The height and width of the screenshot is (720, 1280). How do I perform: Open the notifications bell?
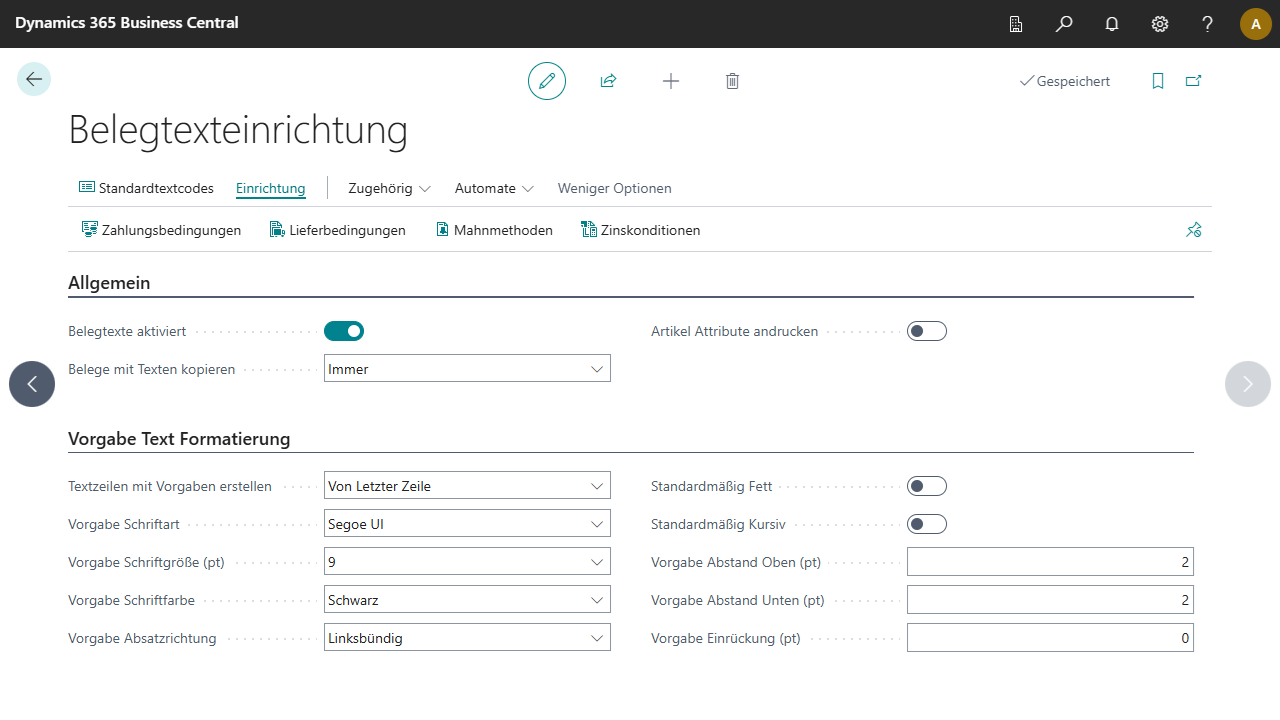click(1112, 24)
